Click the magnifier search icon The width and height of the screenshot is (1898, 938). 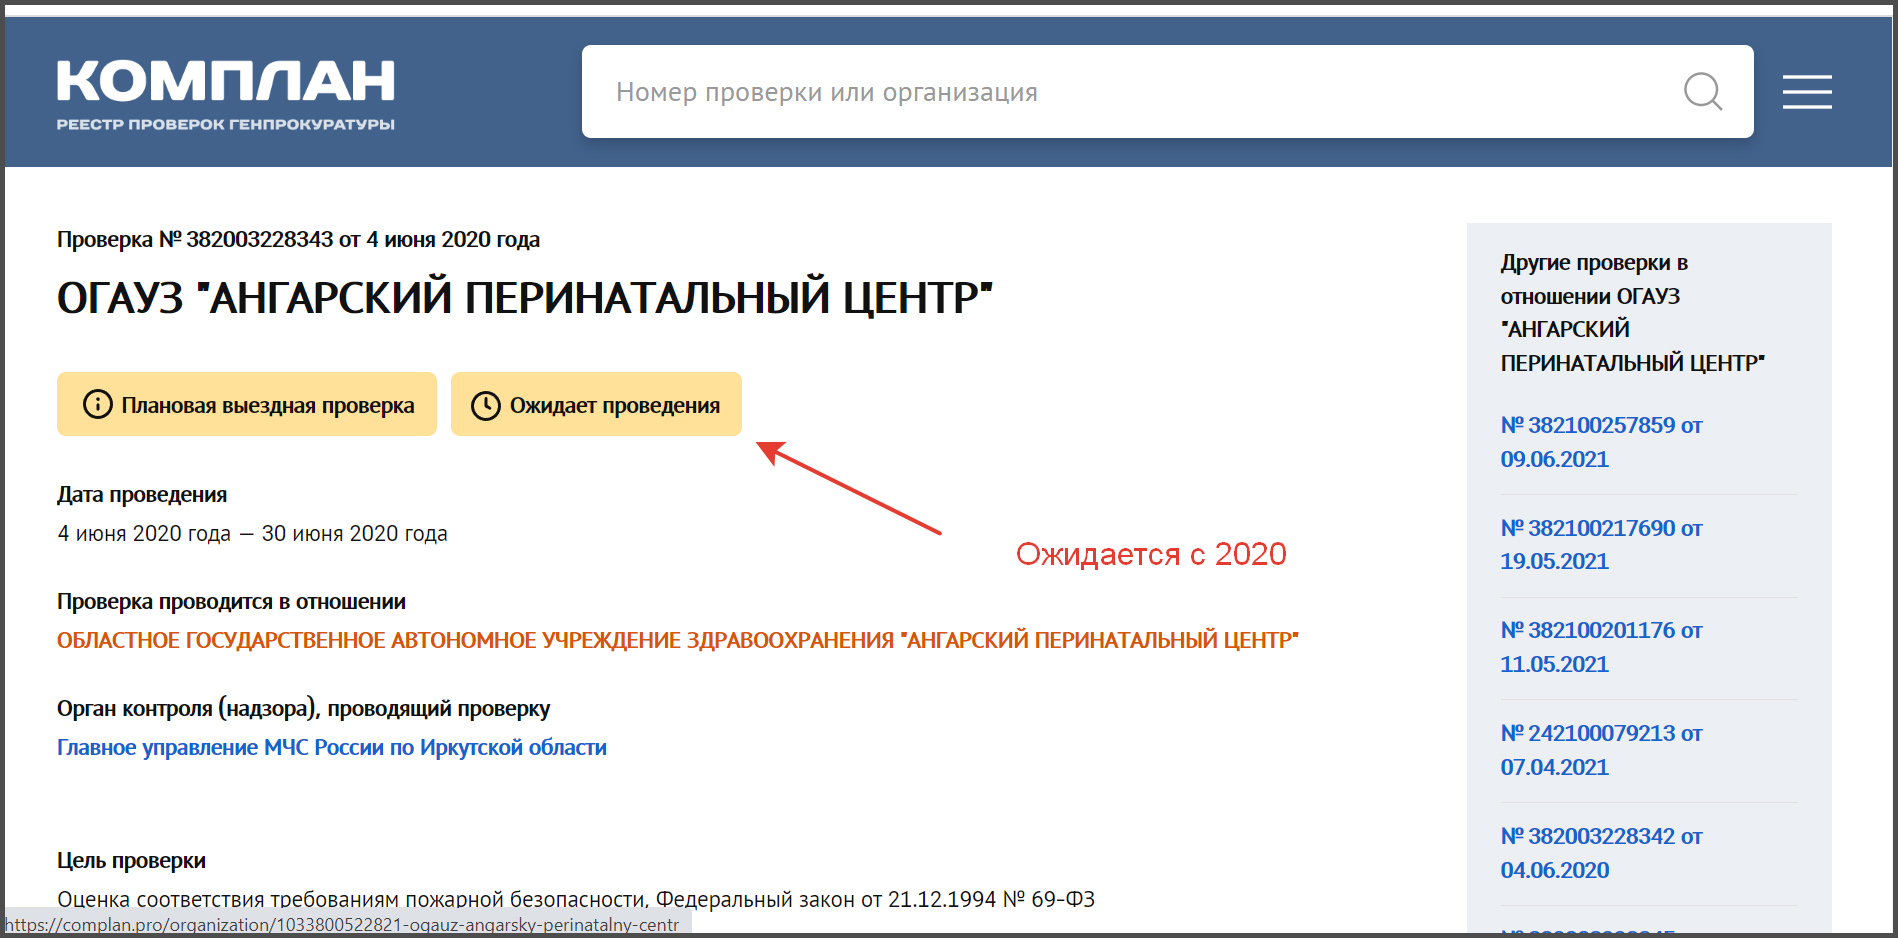pyautogui.click(x=1702, y=92)
